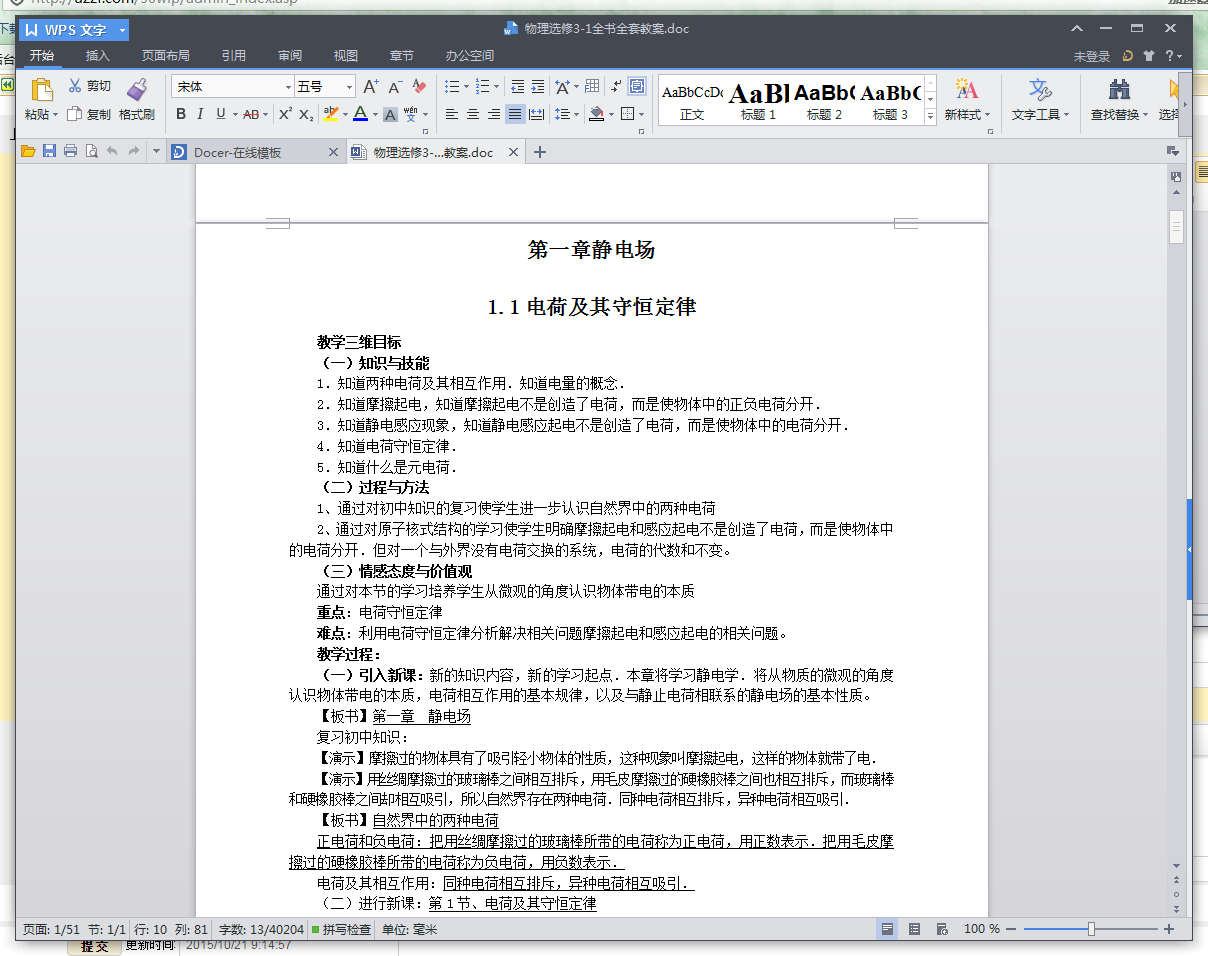The width and height of the screenshot is (1208, 956).
Task: Center align text
Action: [473, 115]
